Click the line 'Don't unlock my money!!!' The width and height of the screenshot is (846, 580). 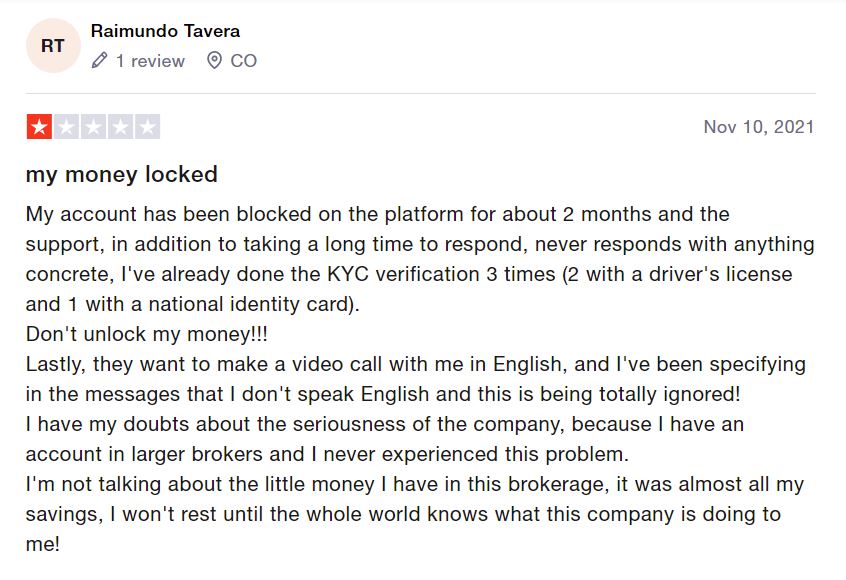pos(147,334)
